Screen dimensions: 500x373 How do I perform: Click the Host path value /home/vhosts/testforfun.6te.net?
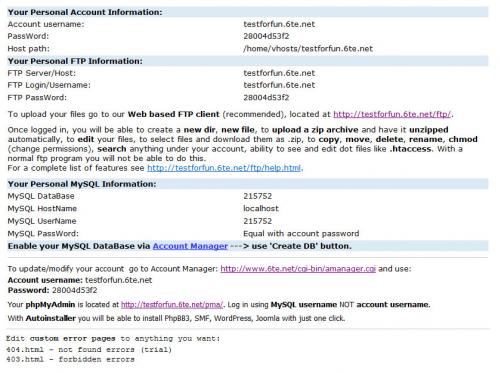(308, 49)
